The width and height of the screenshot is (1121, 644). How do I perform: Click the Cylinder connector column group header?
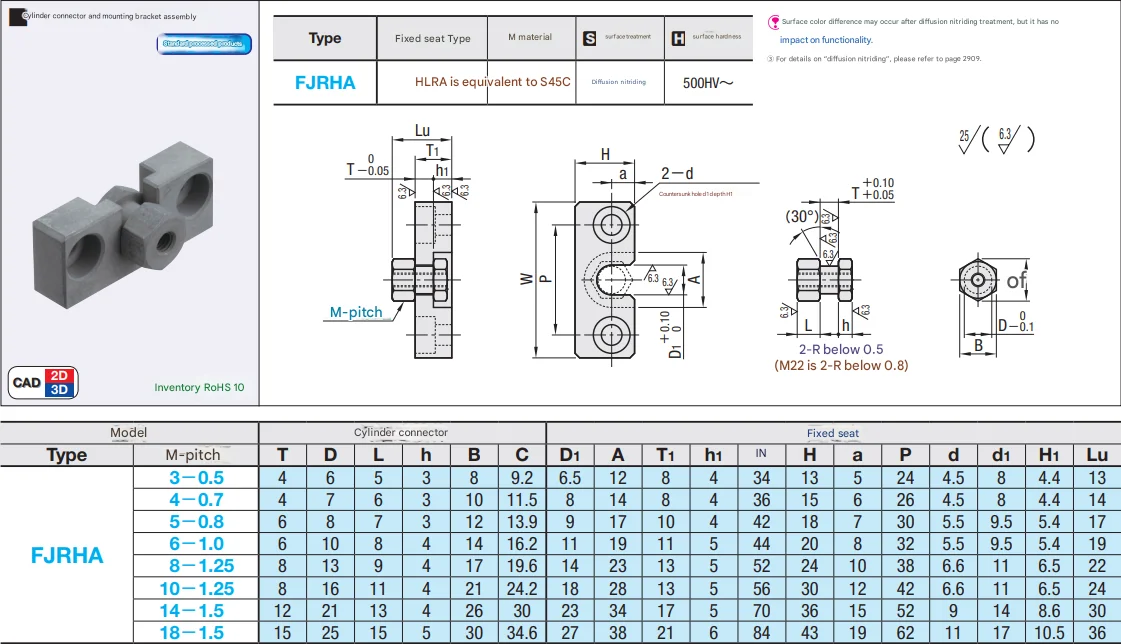pyautogui.click(x=401, y=432)
